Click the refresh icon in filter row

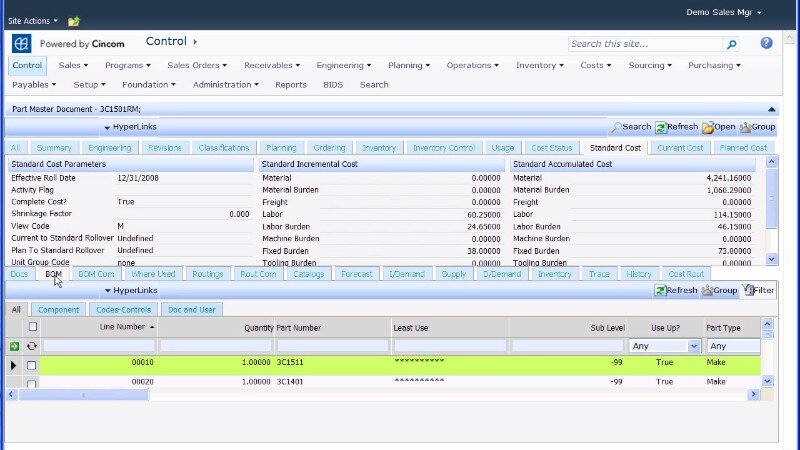coord(32,346)
